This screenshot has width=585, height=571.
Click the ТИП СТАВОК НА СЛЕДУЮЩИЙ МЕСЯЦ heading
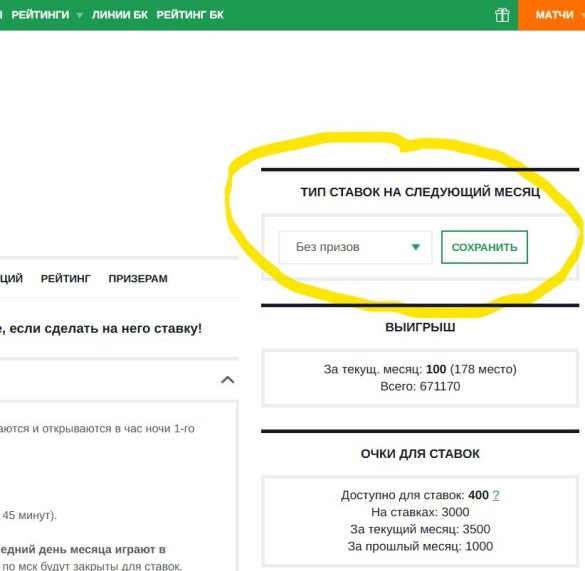[x=420, y=192]
